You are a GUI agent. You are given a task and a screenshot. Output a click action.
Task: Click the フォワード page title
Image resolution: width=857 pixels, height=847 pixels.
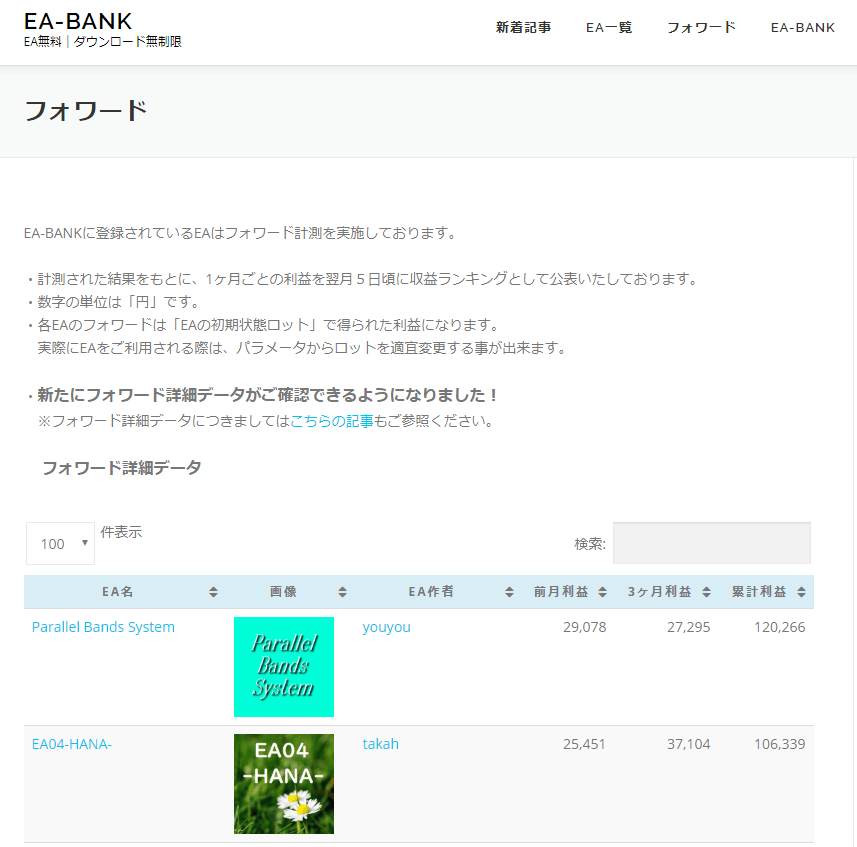coord(86,111)
